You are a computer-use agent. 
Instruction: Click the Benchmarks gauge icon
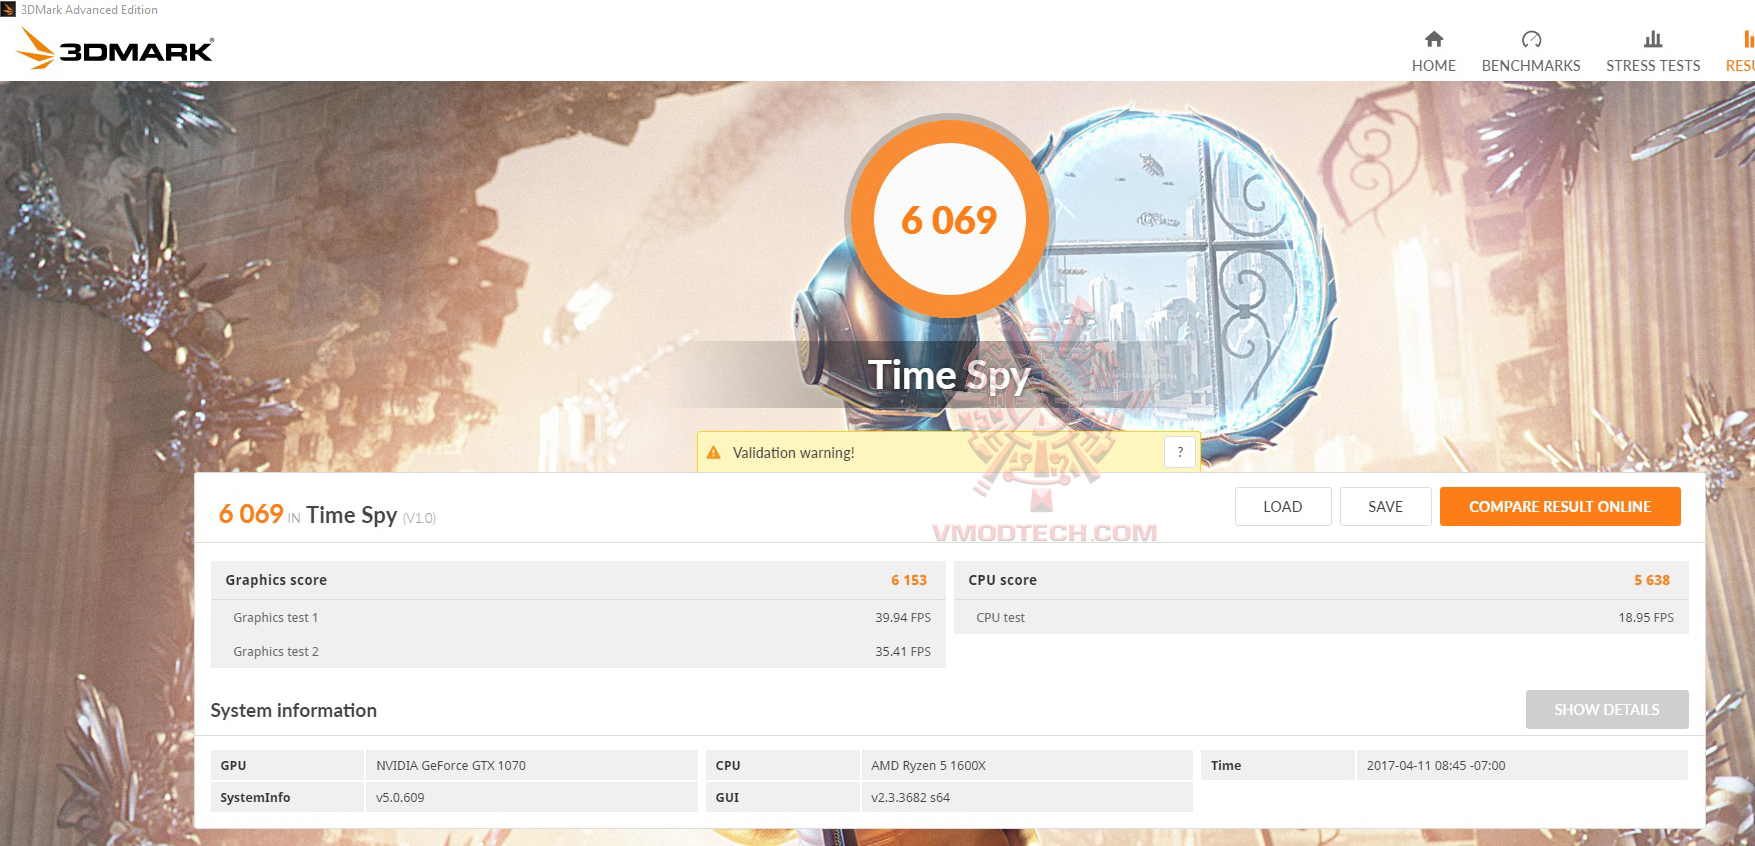click(1531, 39)
